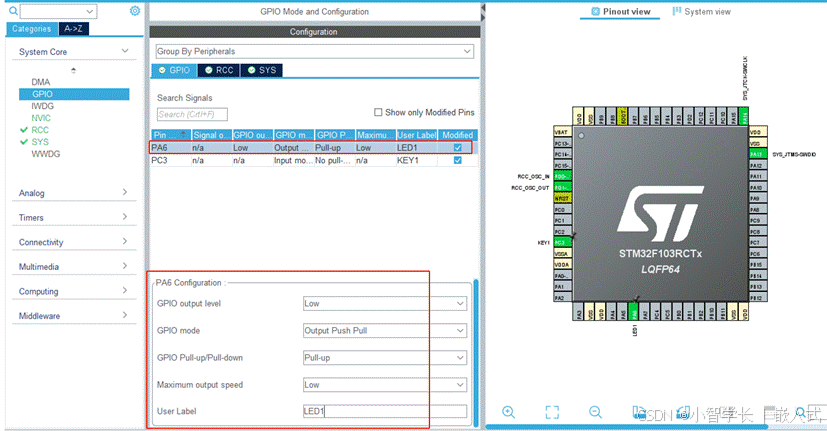Open the GPIO output level dropdown

pos(384,303)
